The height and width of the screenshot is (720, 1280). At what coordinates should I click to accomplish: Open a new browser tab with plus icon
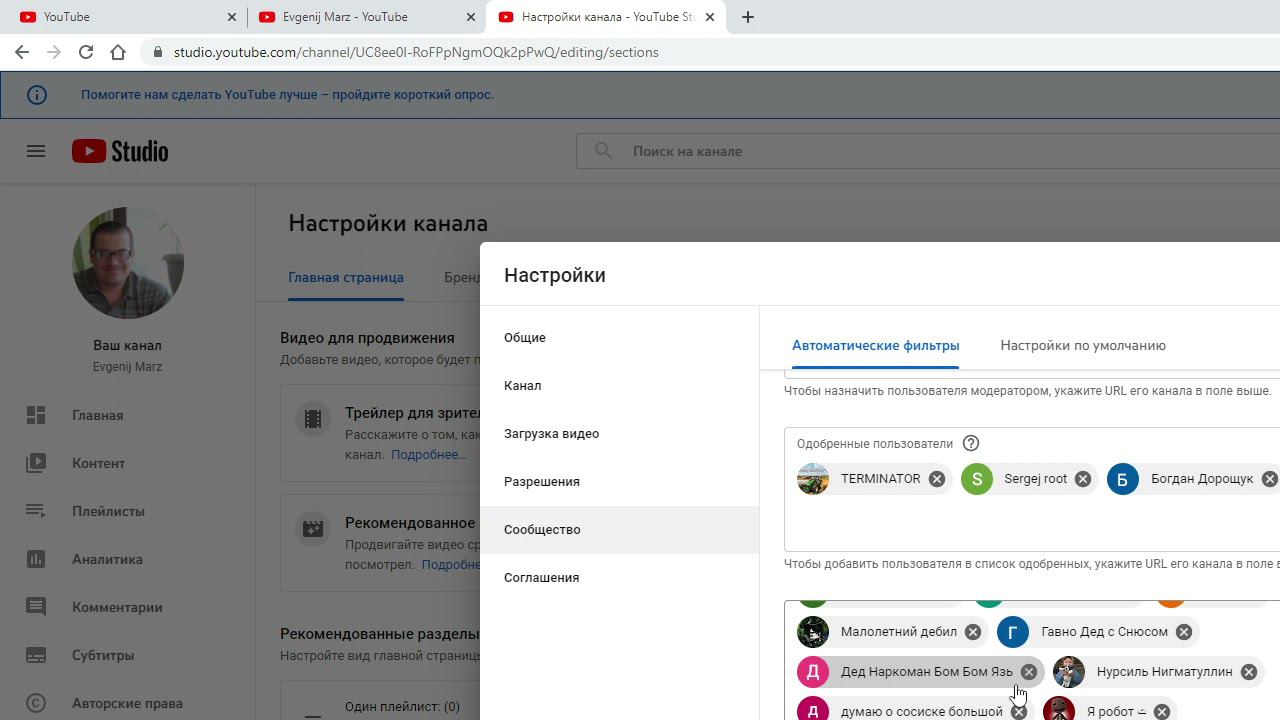pyautogui.click(x=748, y=17)
